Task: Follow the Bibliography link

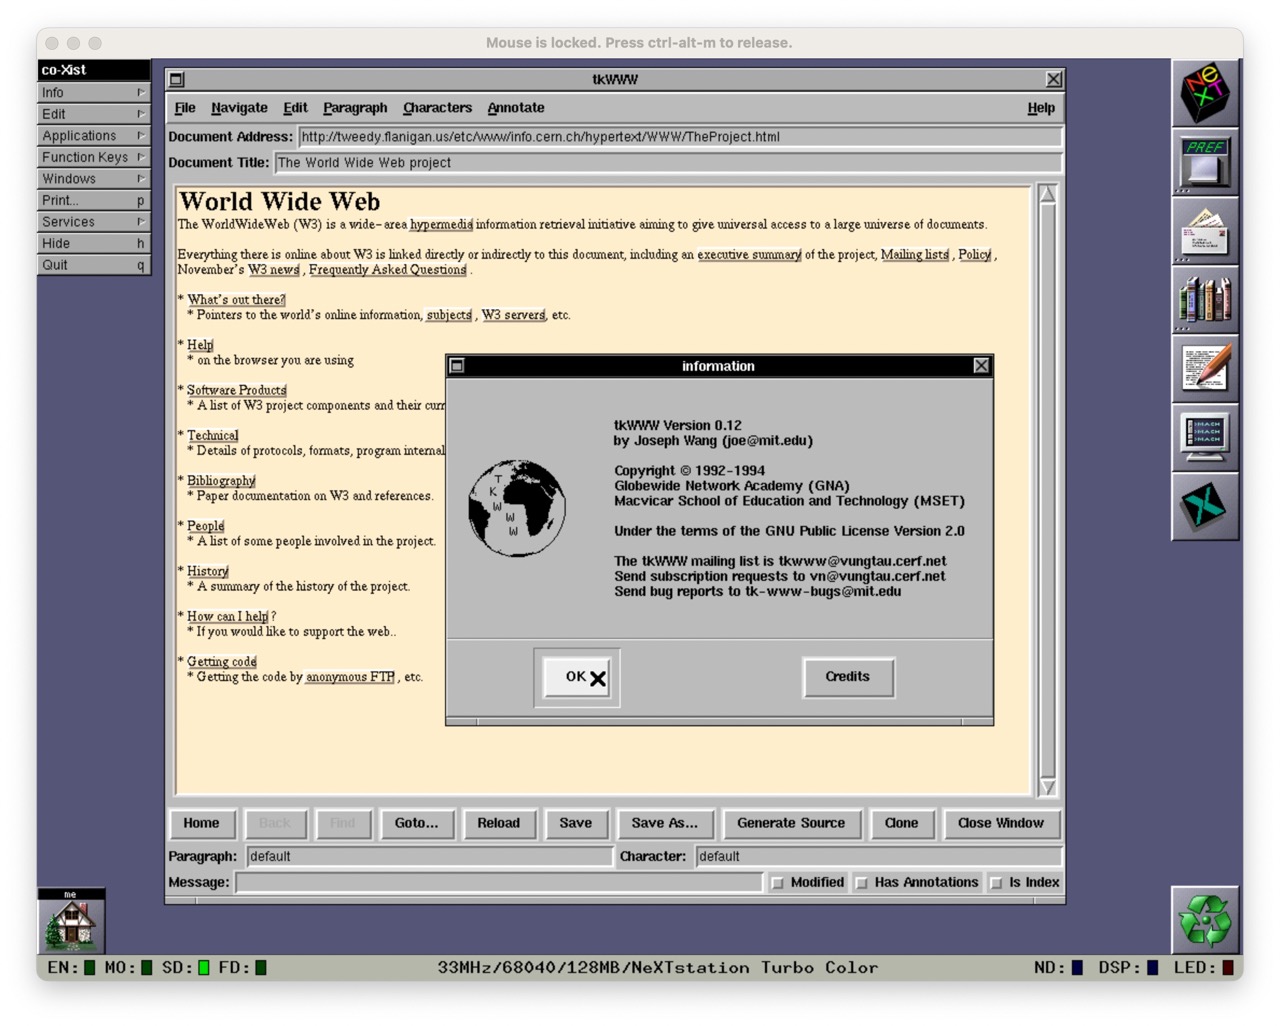Action: pyautogui.click(x=221, y=481)
